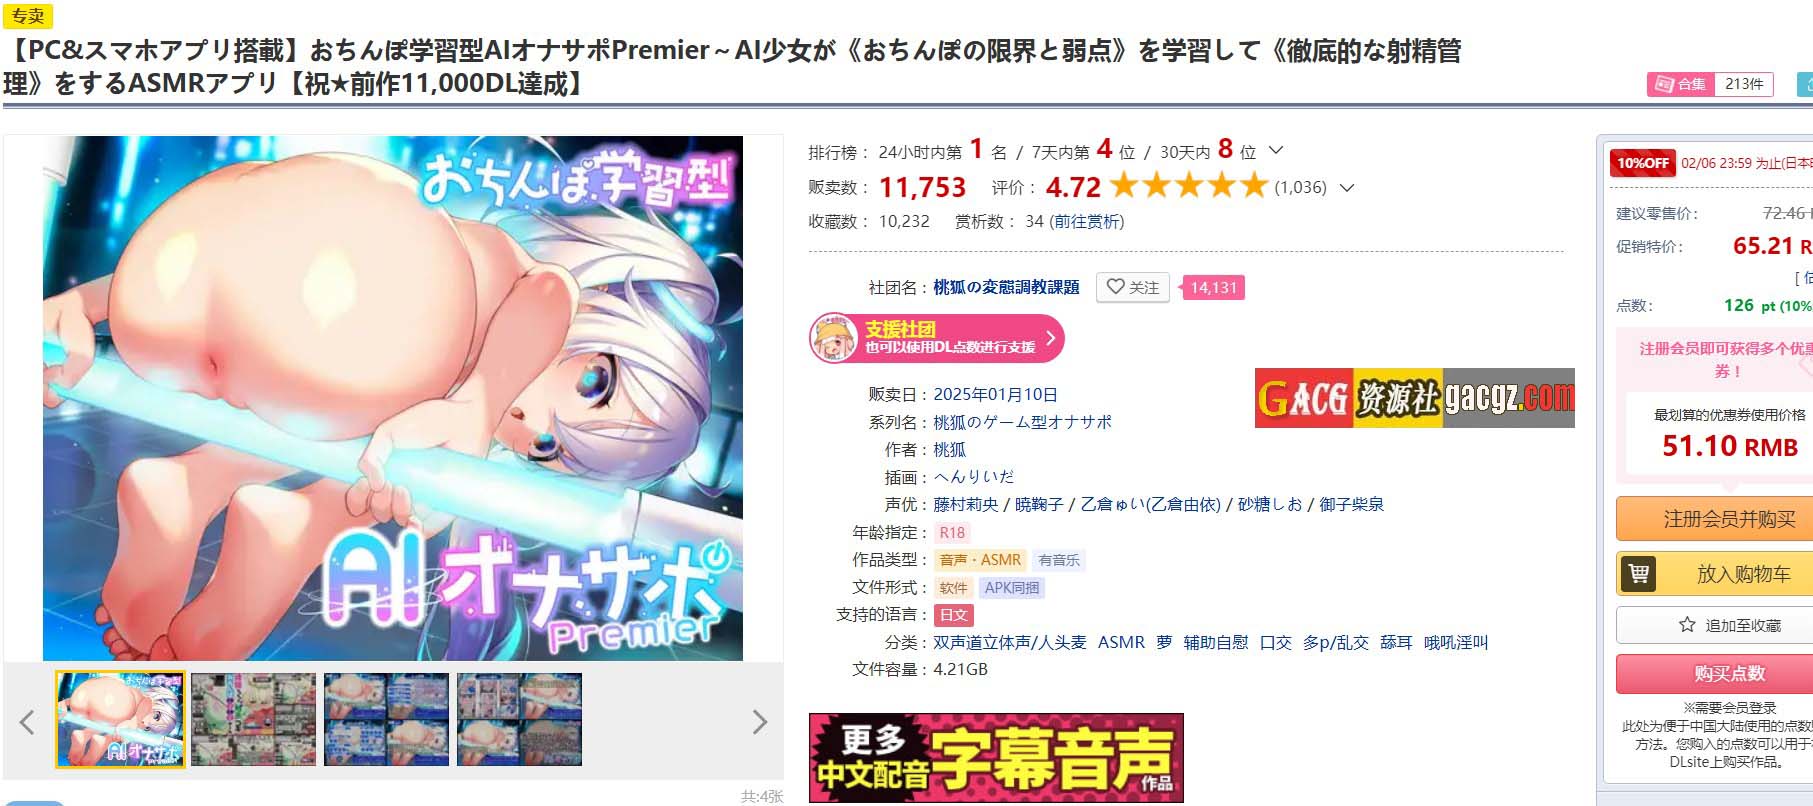Click the heart 关注 follow button
This screenshot has width=1813, height=806.
click(1133, 287)
